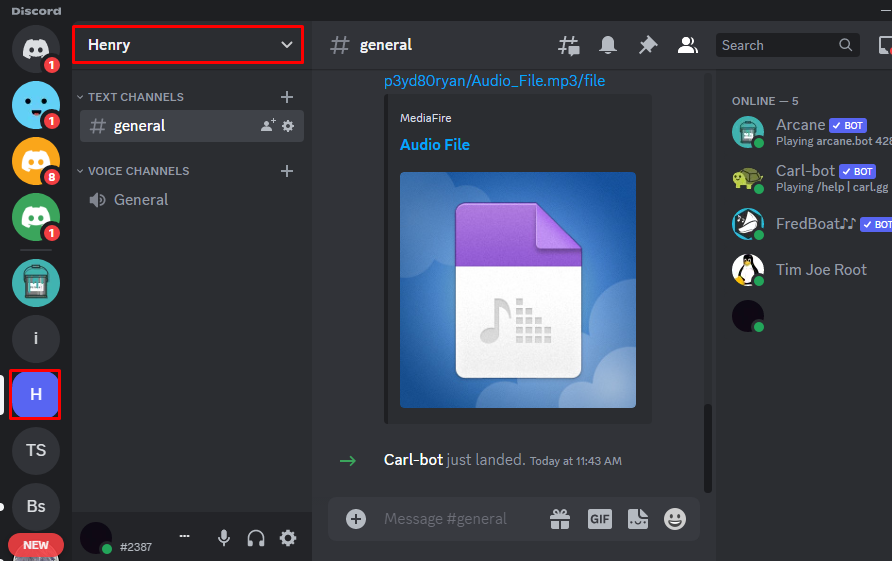Open the attachment plus button
Viewport: 892px width, 561px height.
pos(356,519)
